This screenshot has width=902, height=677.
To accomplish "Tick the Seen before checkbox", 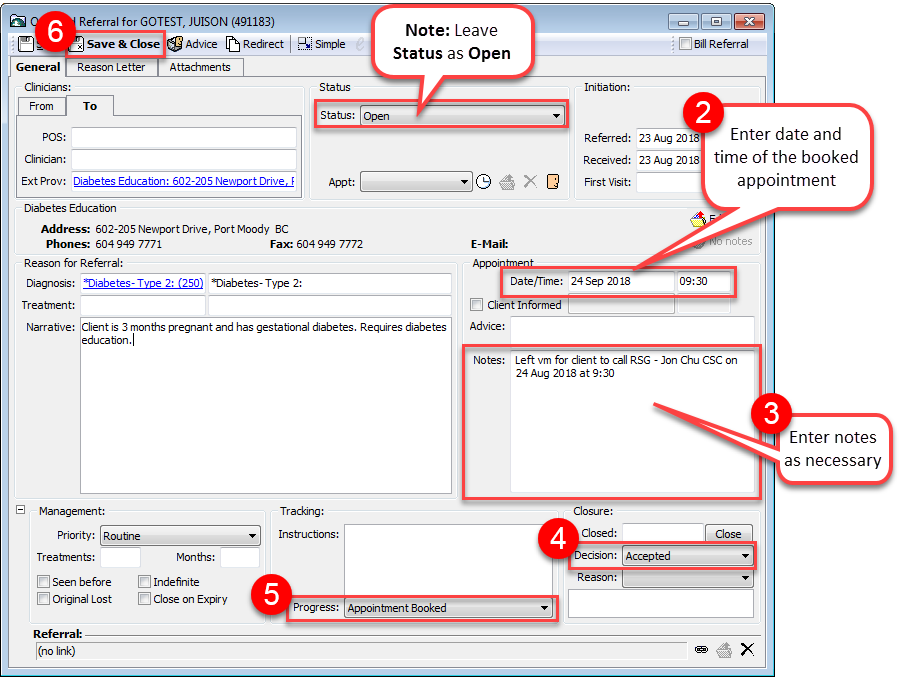I will pyautogui.click(x=43, y=582).
